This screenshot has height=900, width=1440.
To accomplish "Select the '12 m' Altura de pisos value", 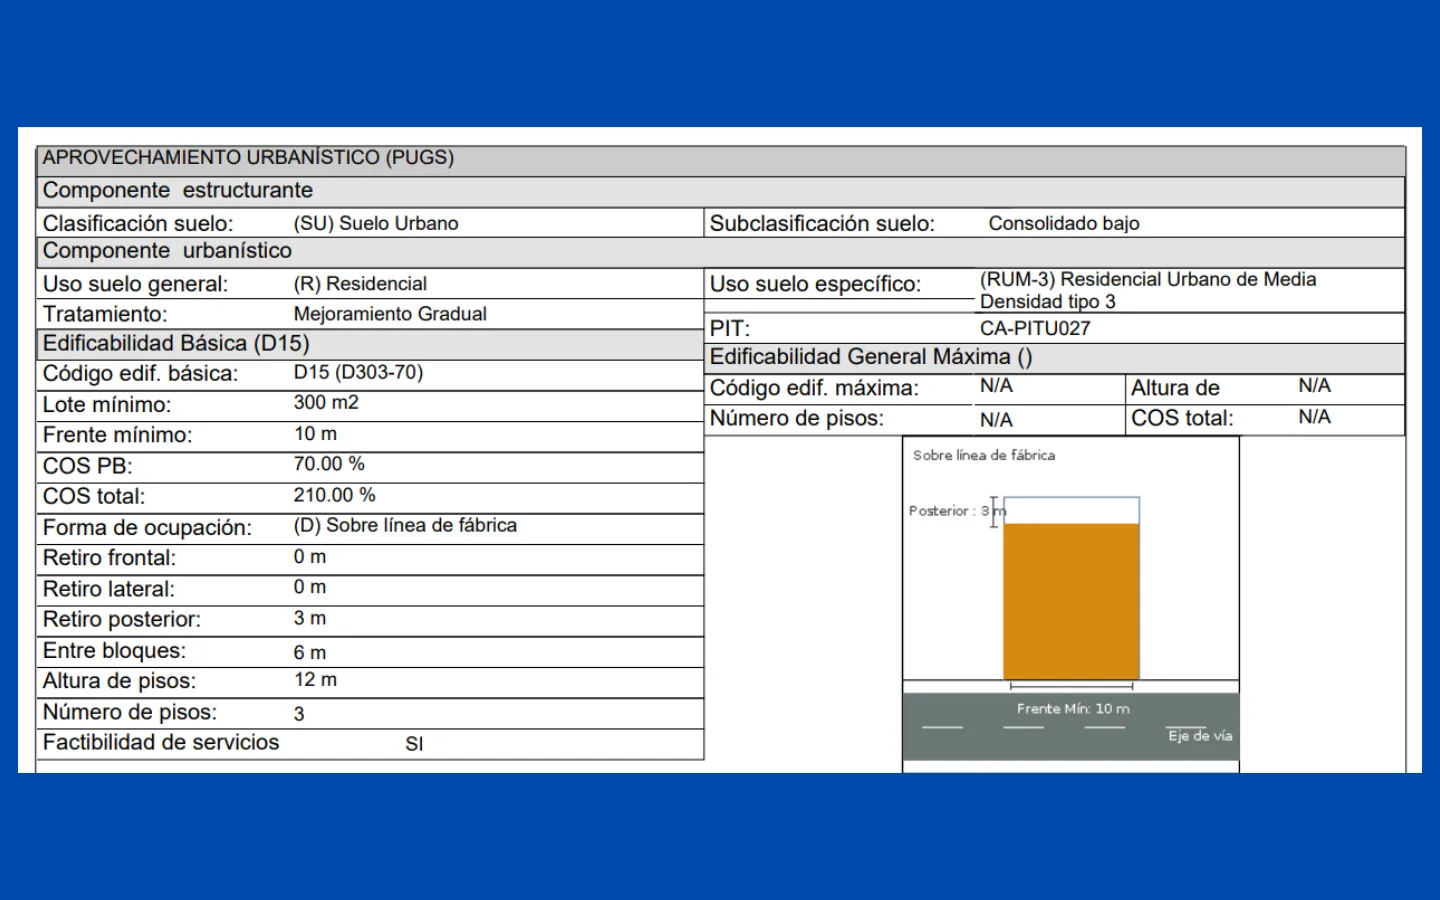I will (x=315, y=680).
